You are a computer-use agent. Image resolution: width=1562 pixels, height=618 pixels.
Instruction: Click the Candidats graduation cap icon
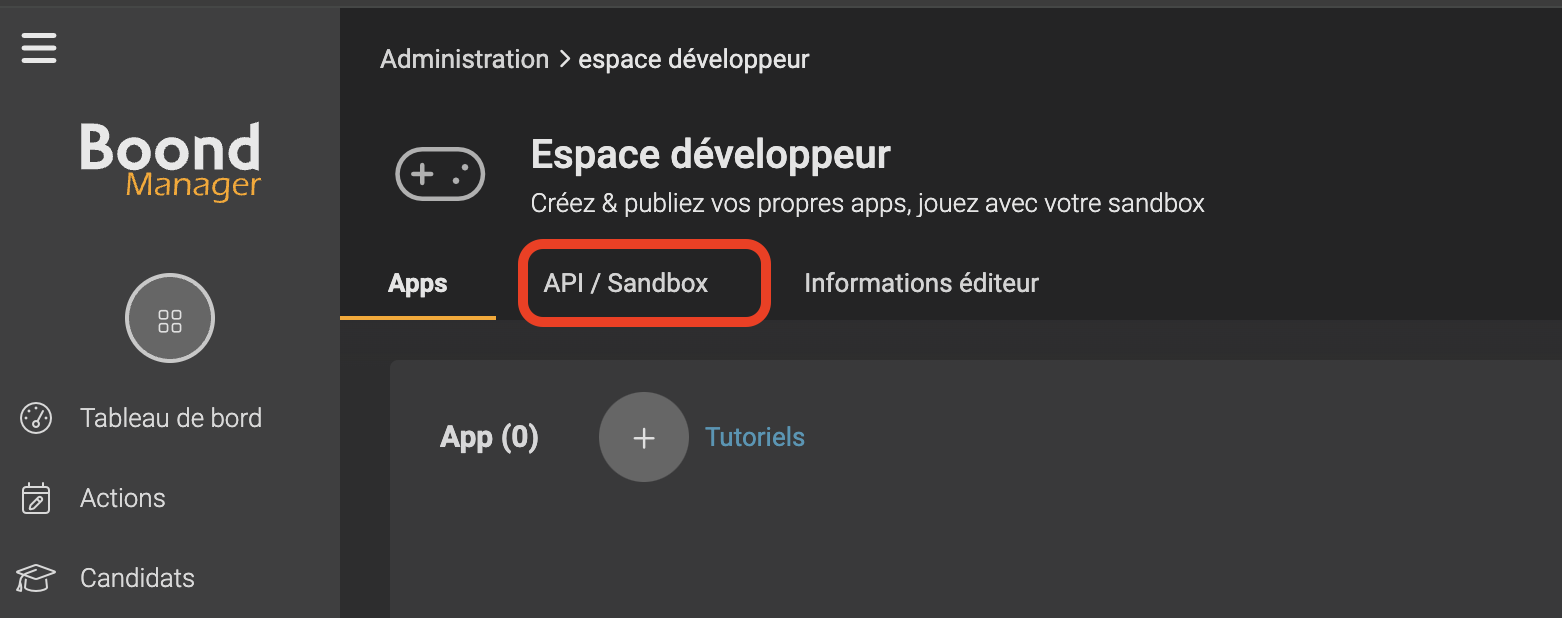pos(36,578)
